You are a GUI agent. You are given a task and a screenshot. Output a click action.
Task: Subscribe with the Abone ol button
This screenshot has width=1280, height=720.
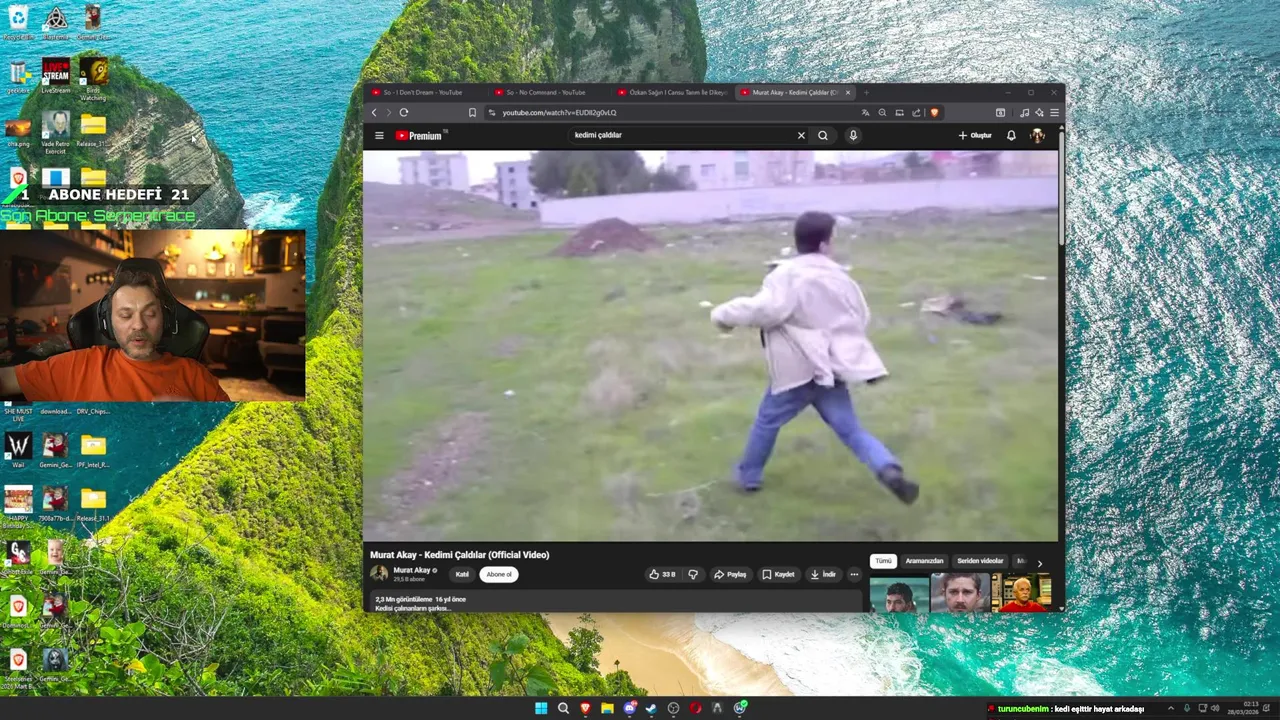pos(498,574)
